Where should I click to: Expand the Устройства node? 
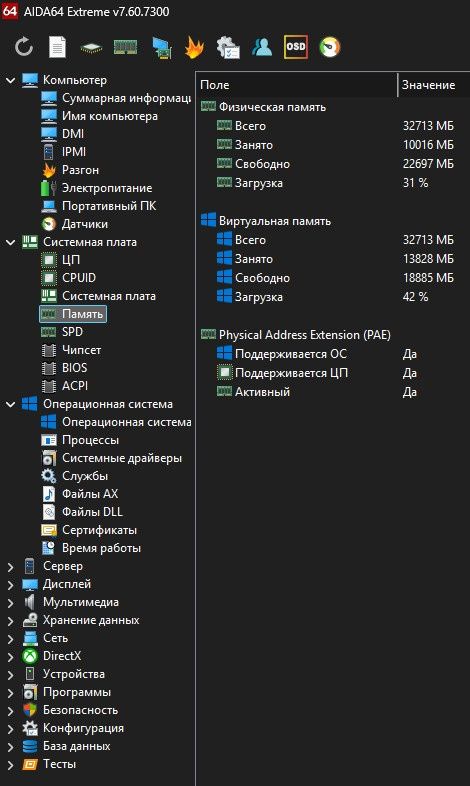11,675
